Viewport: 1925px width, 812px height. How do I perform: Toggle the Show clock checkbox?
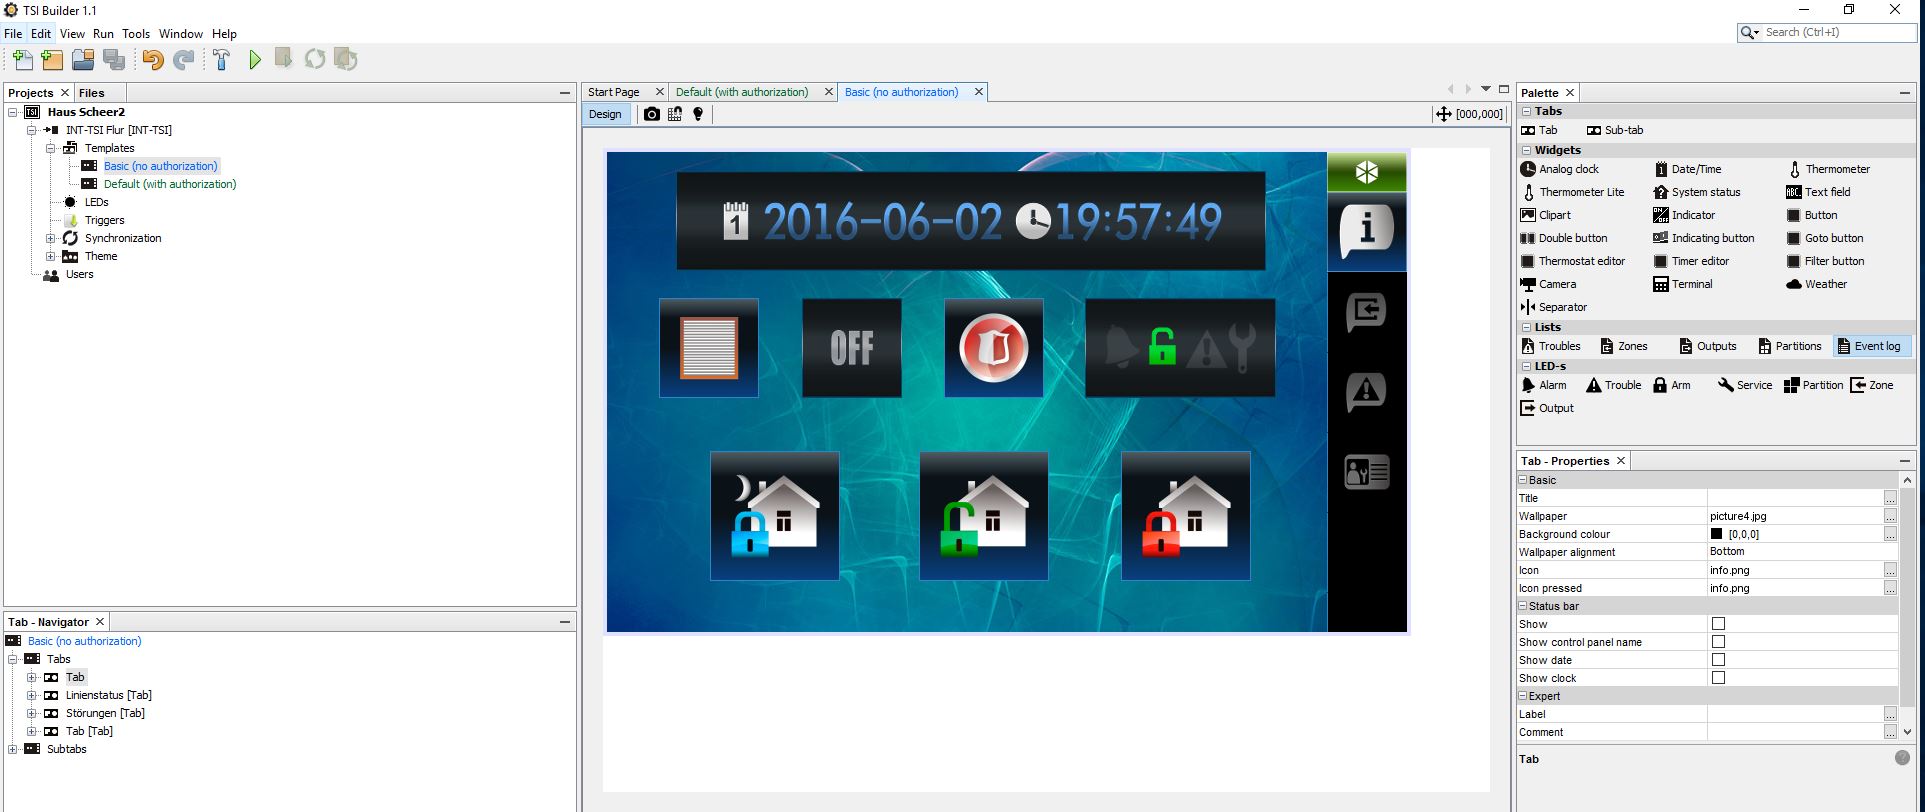pos(1718,678)
